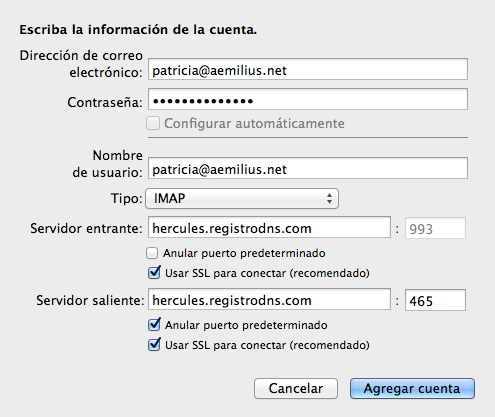Open the Tipo dropdown showing IMAP

coord(242,198)
